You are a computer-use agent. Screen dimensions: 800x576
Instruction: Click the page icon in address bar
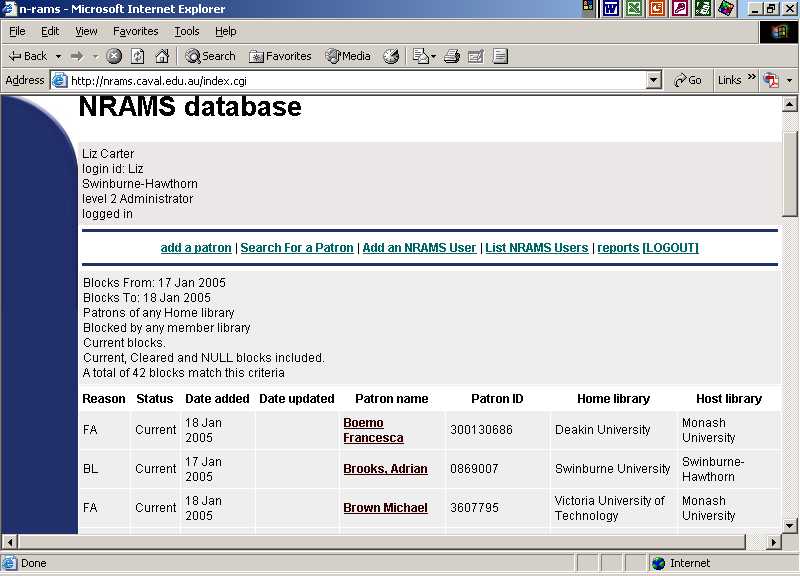60,81
